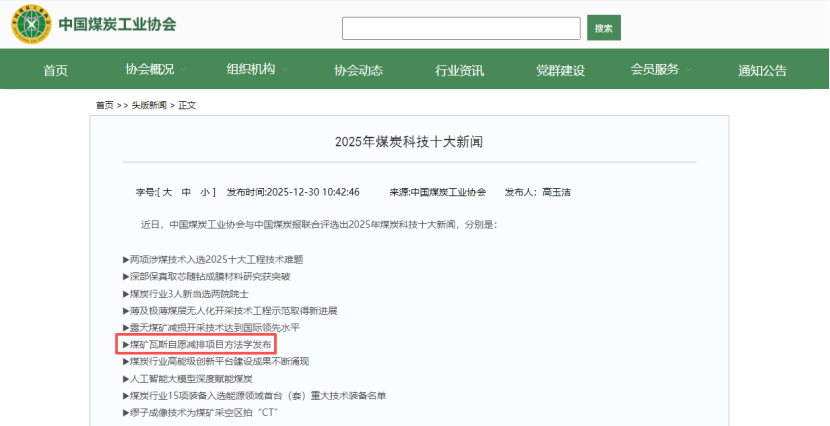Expand the 协会概况 dropdown menu
Viewport: 830px width, 426px height.
pyautogui.click(x=150, y=69)
